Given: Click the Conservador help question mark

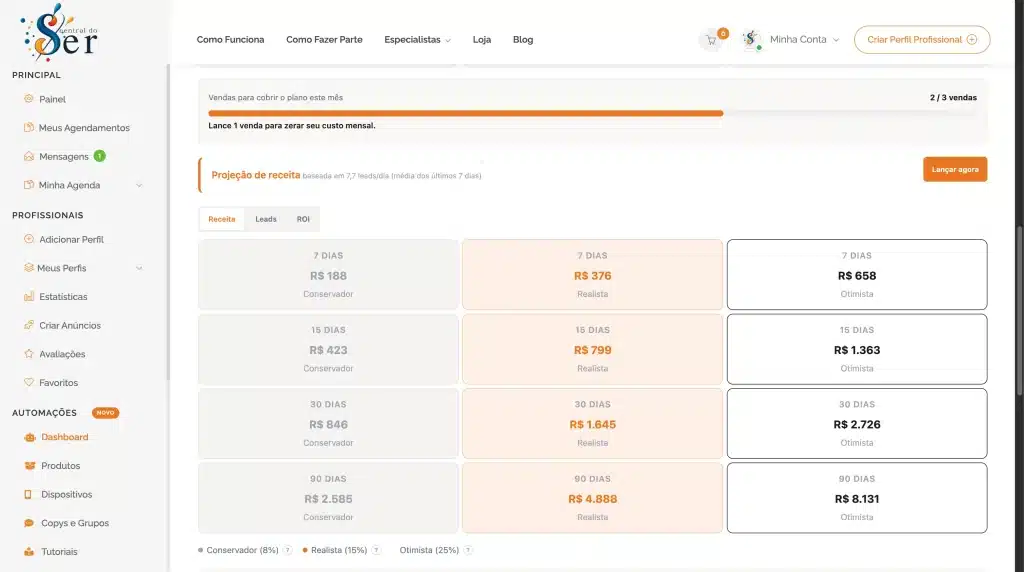Looking at the screenshot, I should click(288, 550).
